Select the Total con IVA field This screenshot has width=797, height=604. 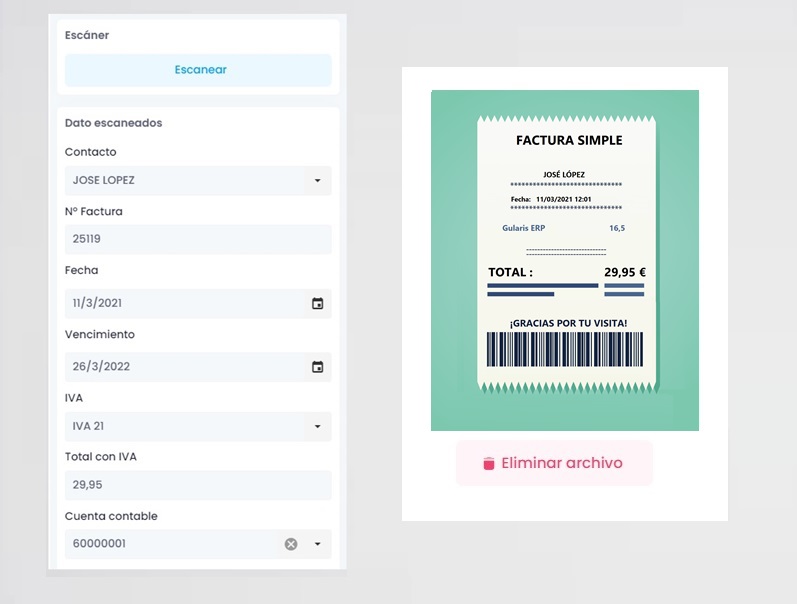pyautogui.click(x=198, y=485)
